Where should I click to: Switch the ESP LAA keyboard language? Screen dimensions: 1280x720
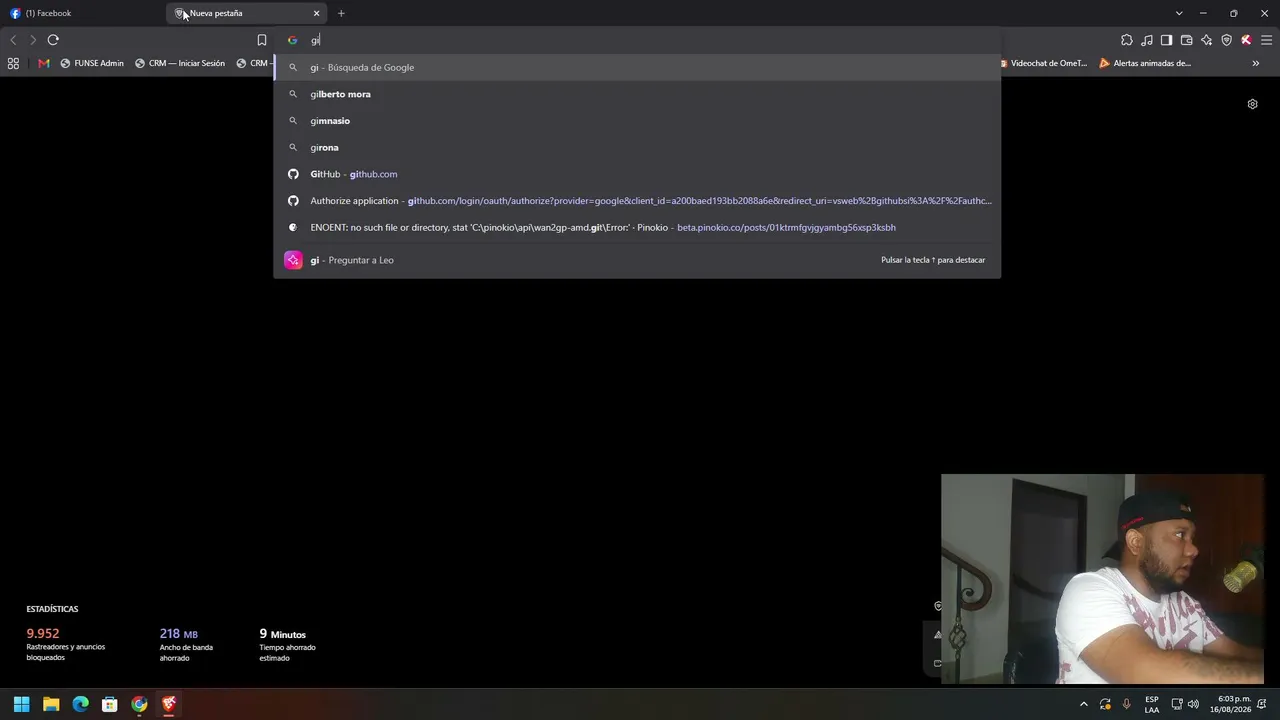point(1152,704)
